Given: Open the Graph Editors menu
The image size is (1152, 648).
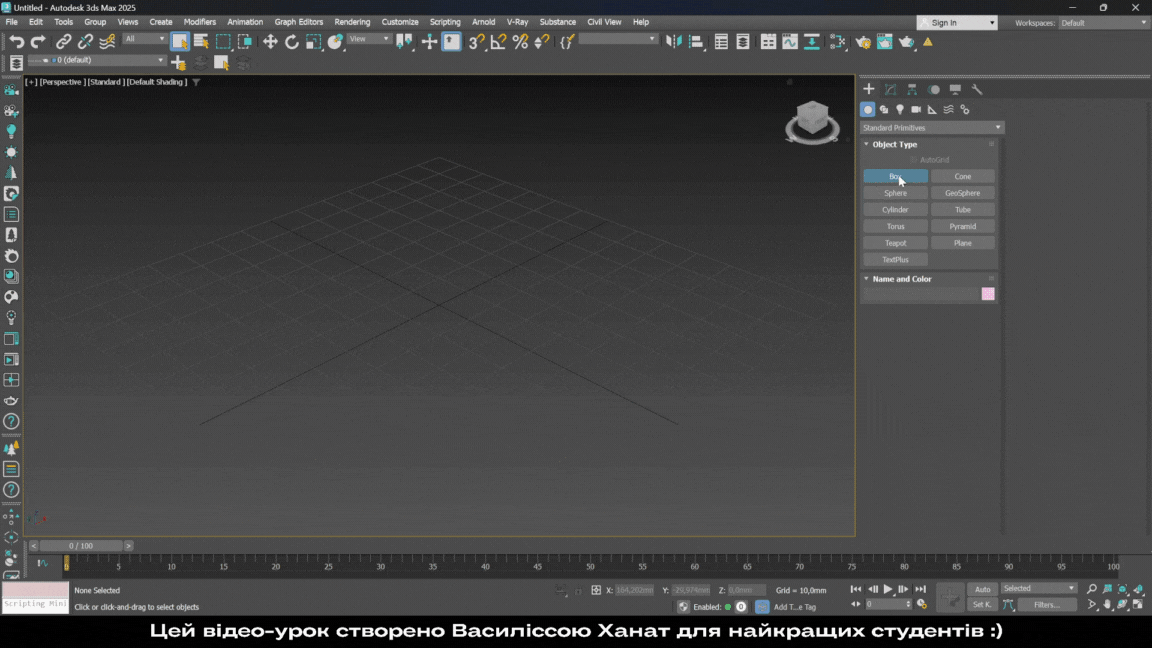Looking at the screenshot, I should [298, 22].
